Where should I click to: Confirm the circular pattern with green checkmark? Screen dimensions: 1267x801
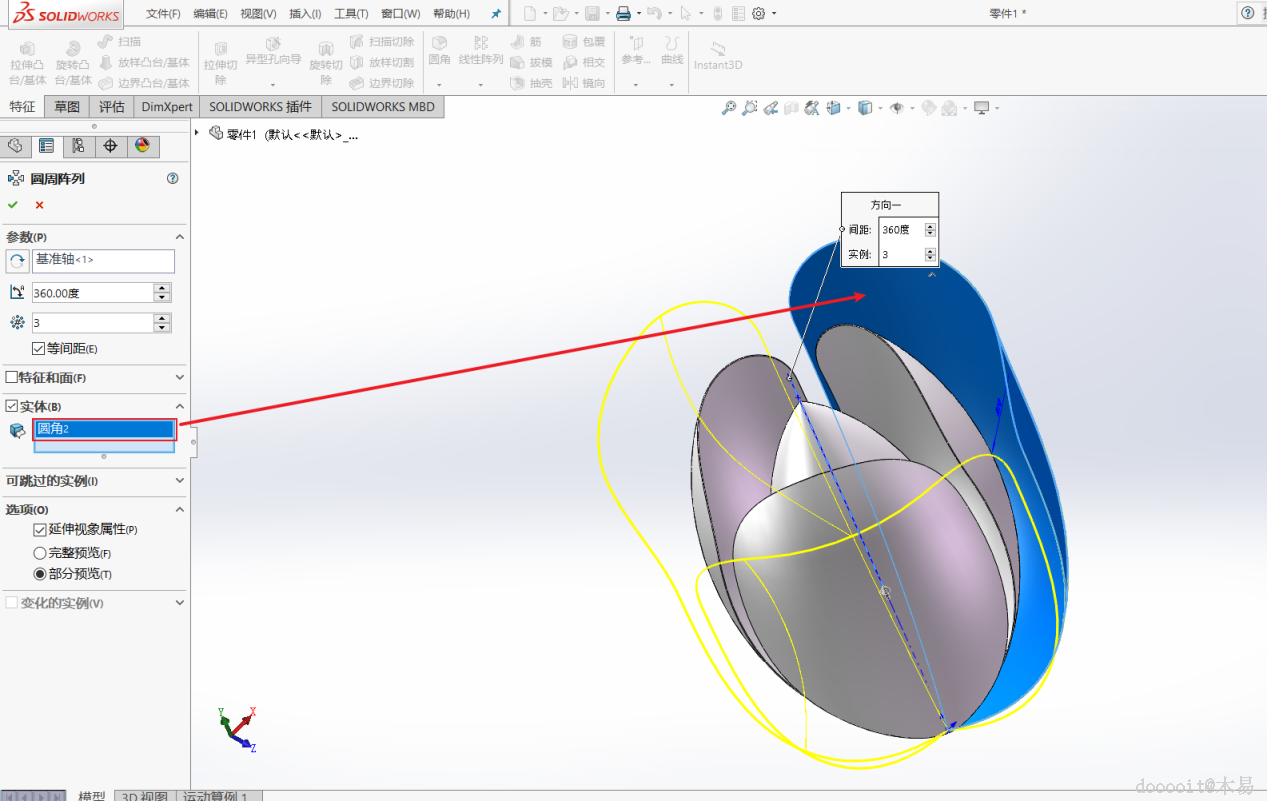click(13, 205)
